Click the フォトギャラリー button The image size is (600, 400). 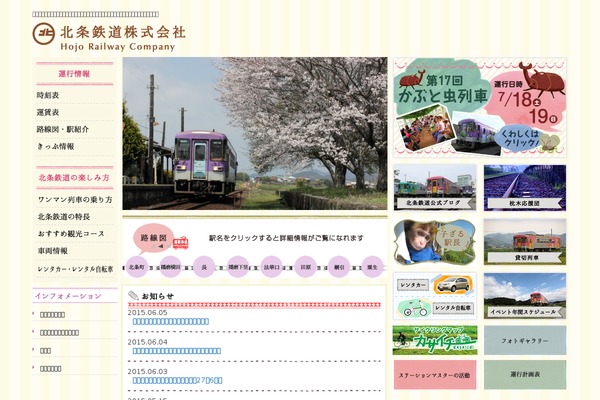[x=525, y=340]
